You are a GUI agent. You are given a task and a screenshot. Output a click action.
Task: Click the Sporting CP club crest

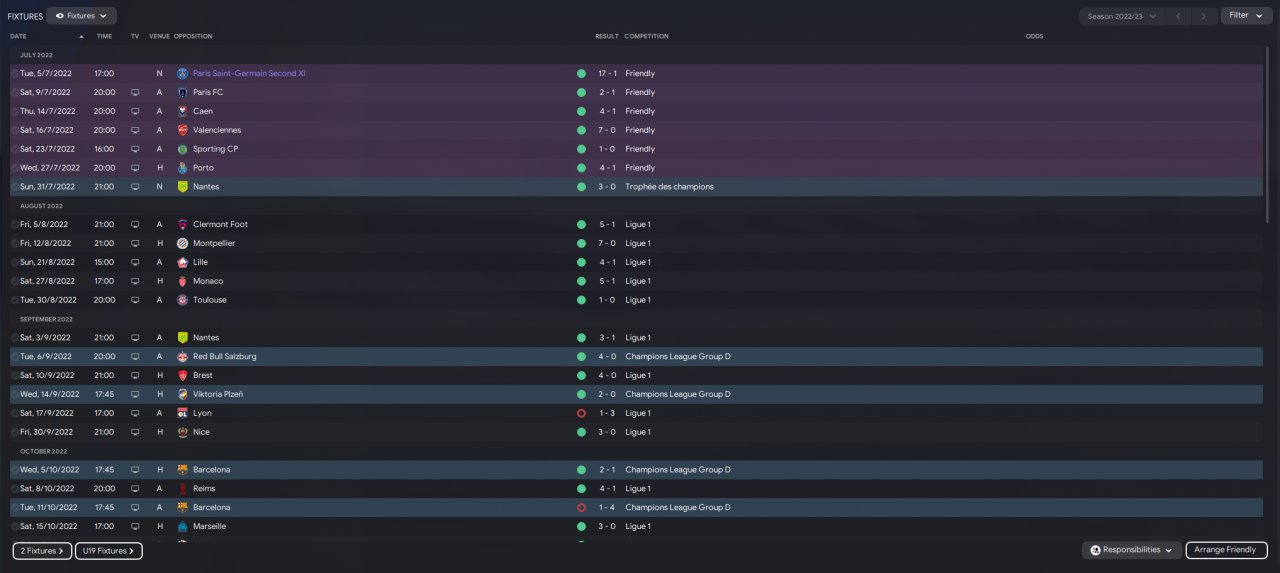pos(183,149)
